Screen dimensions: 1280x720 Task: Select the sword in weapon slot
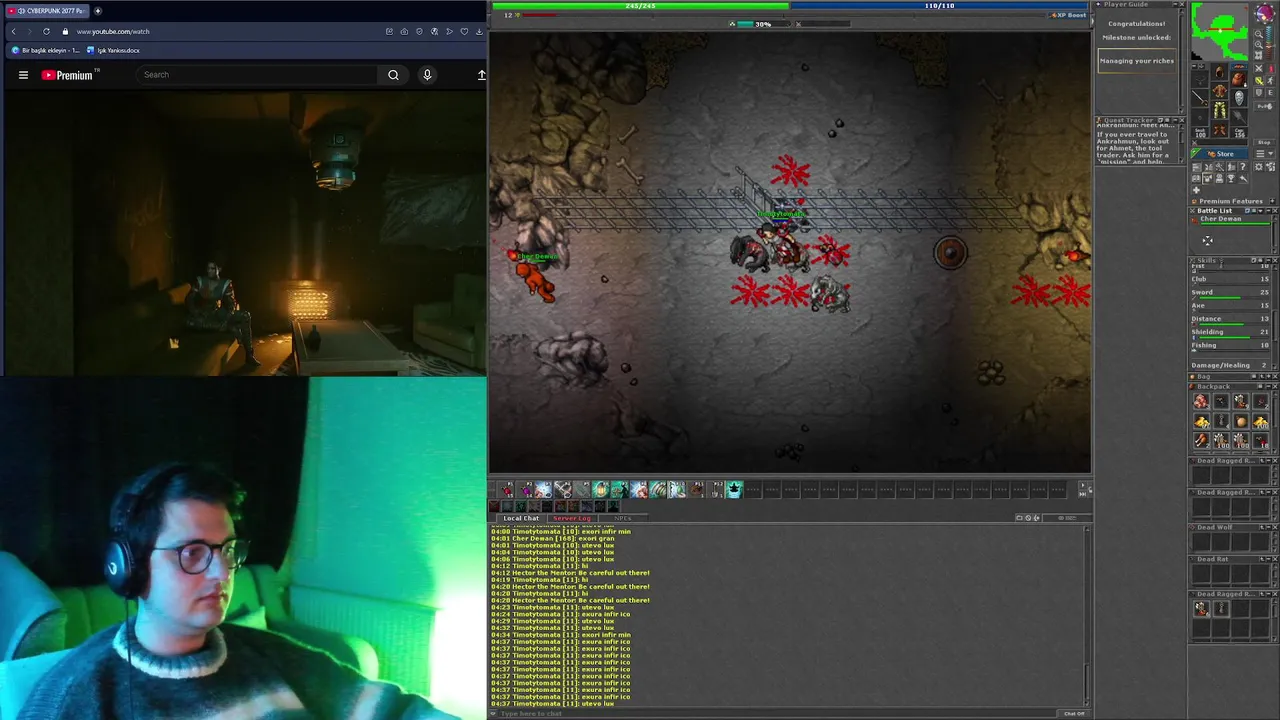[1200, 98]
